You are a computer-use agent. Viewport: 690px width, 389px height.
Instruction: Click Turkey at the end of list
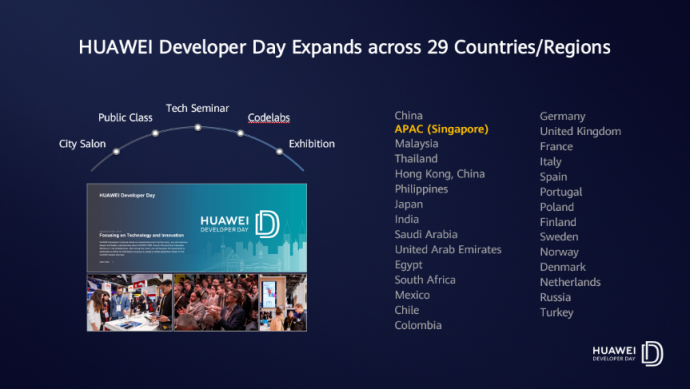[557, 312]
